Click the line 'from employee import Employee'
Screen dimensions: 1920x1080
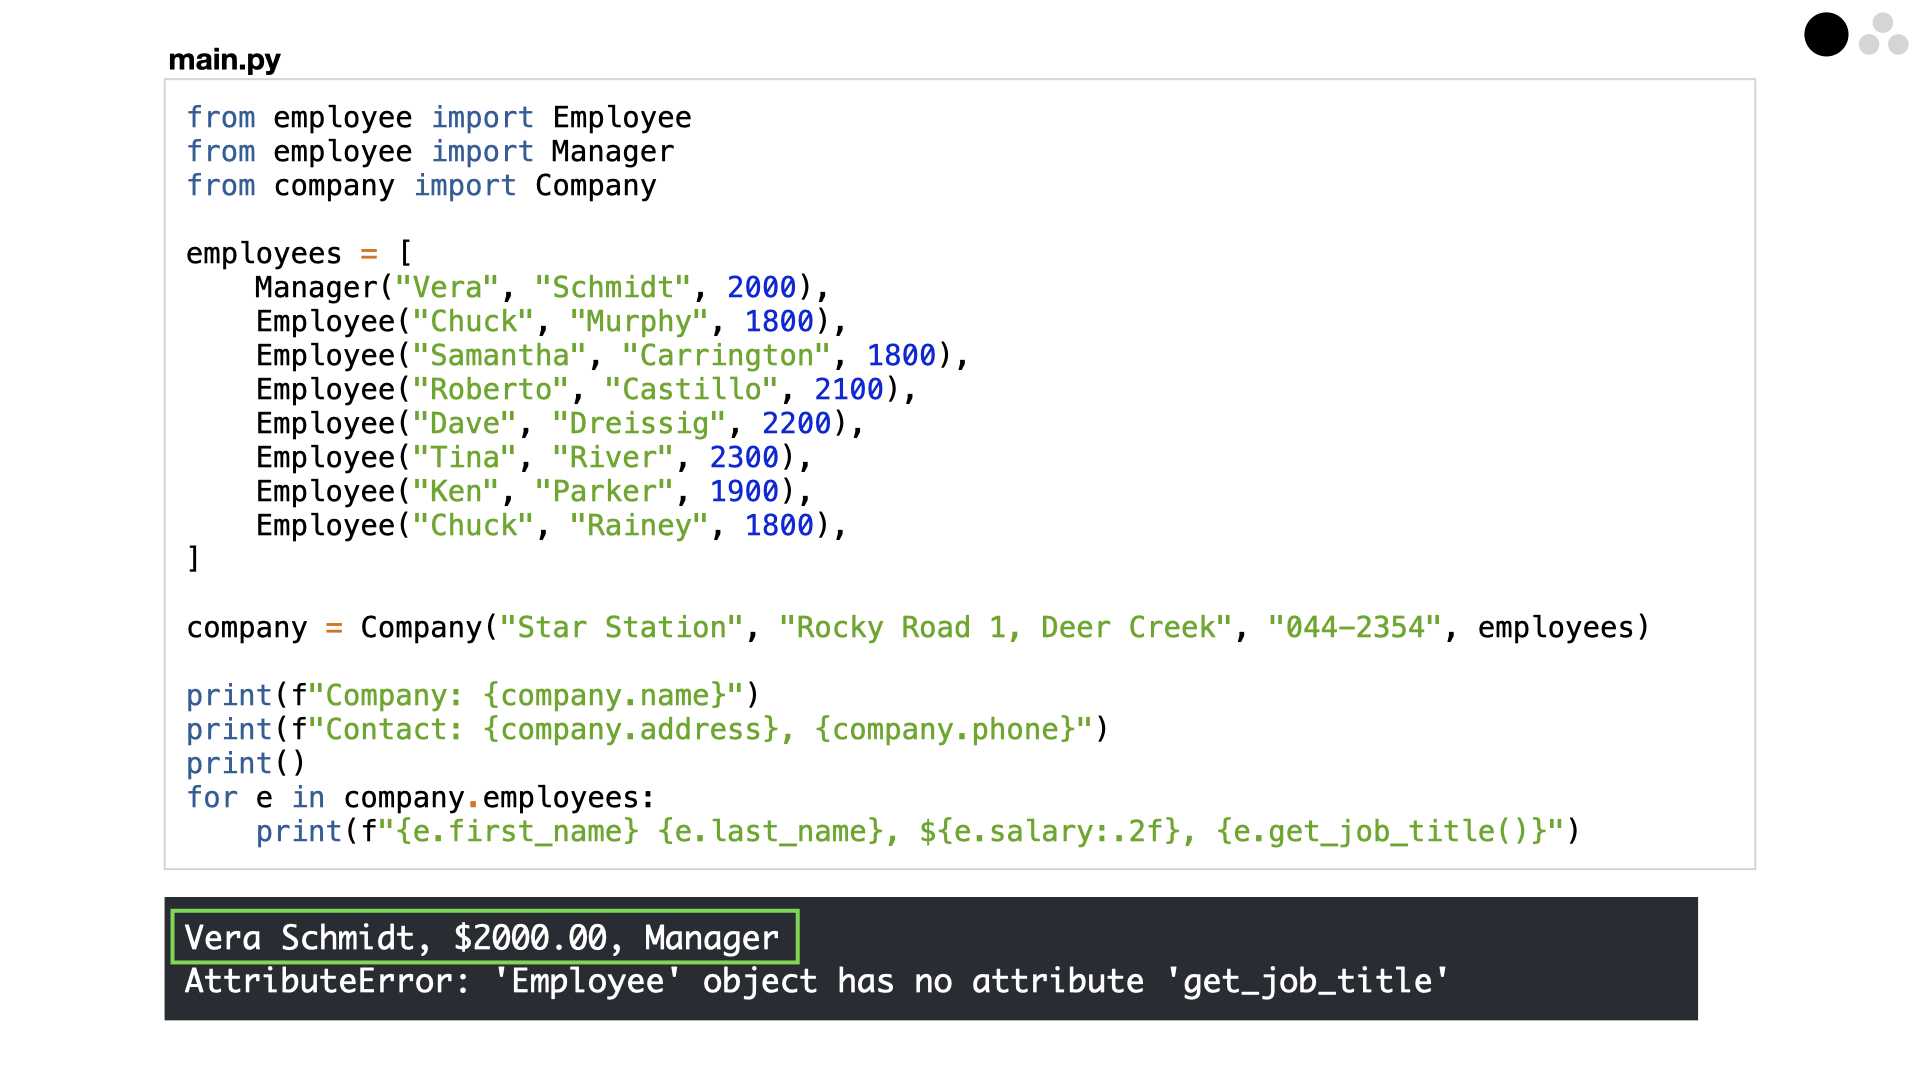point(439,118)
